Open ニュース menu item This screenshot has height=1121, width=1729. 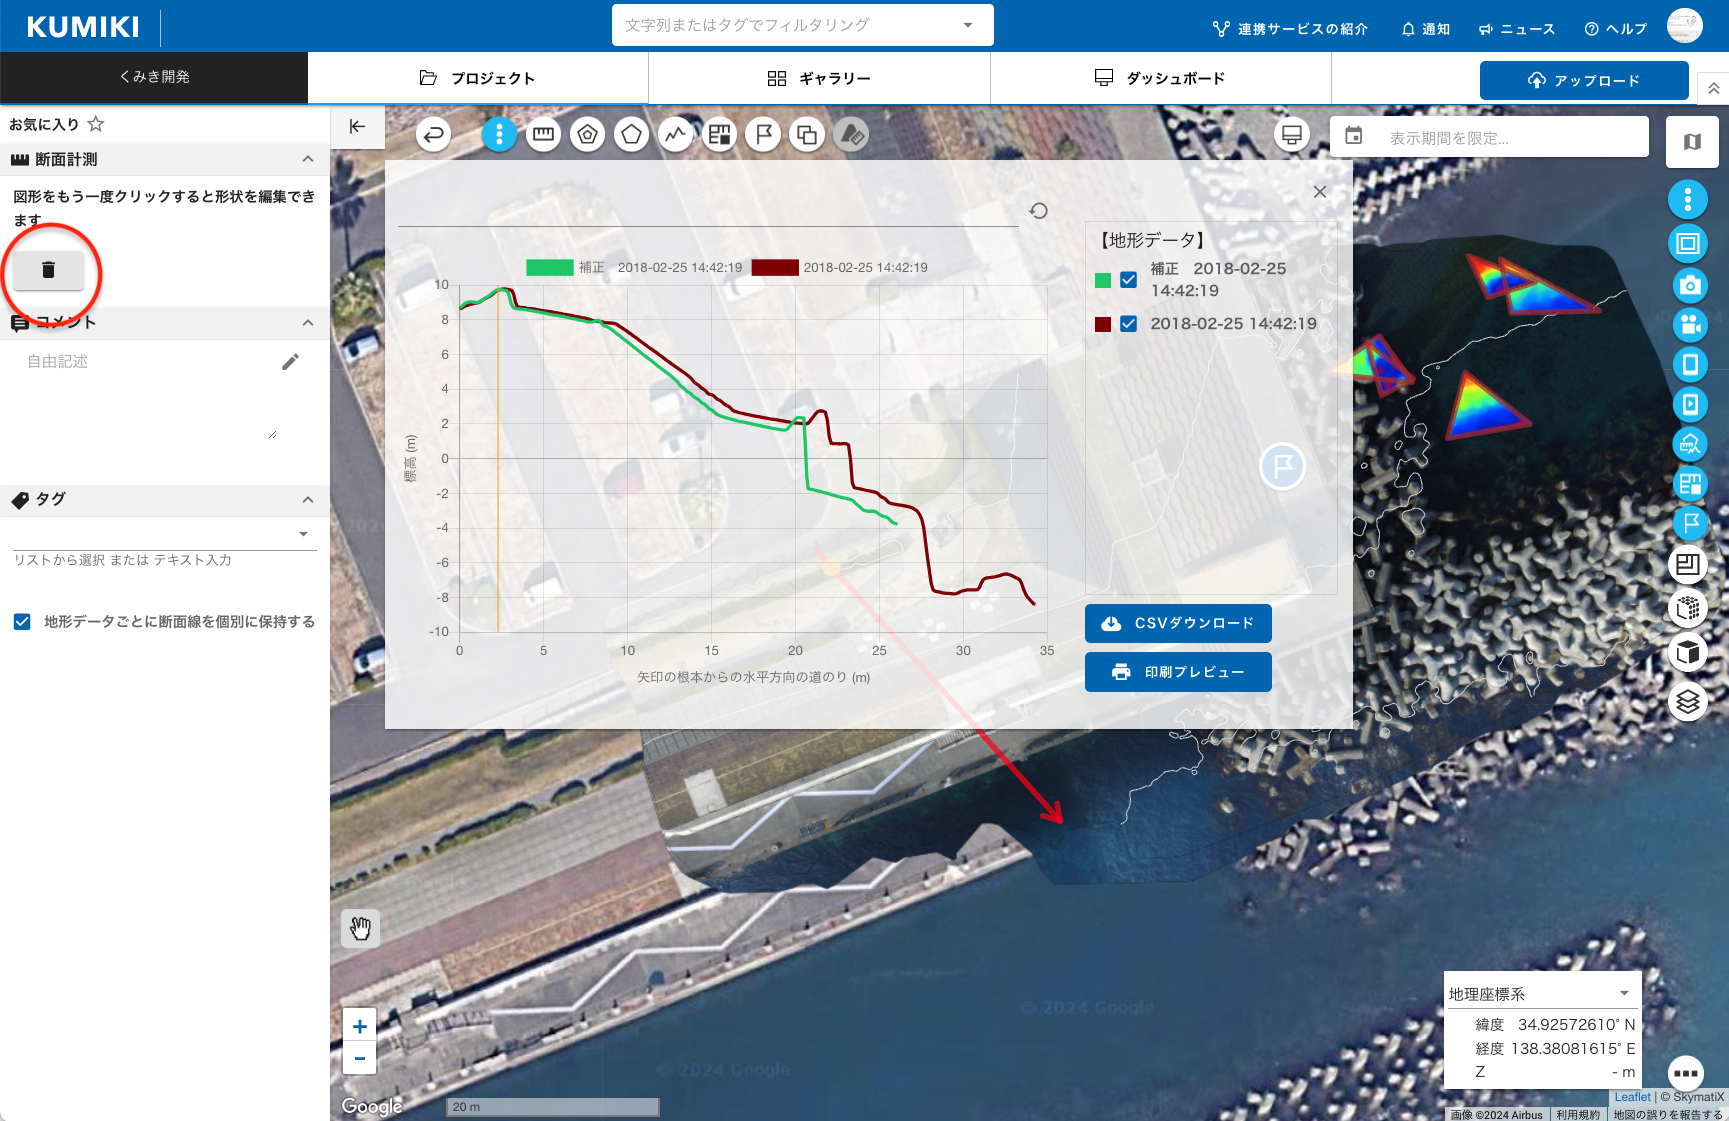[x=1517, y=29]
